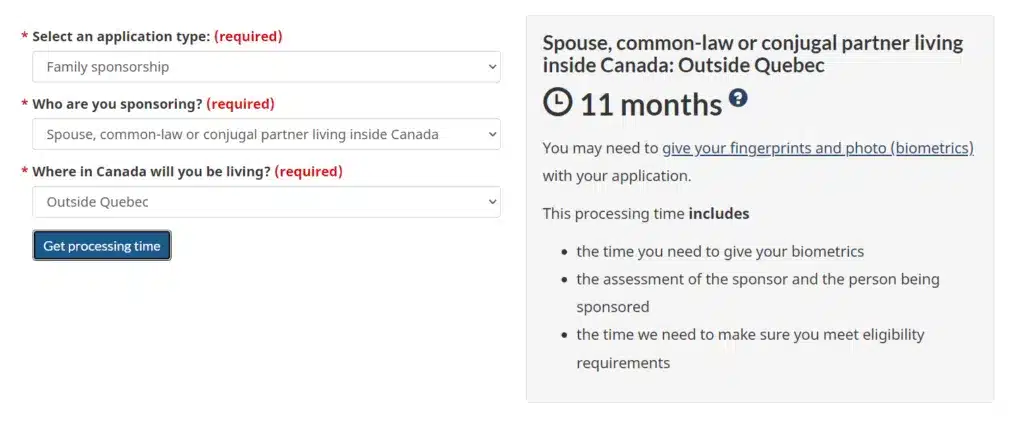Click the question mark help icon
The image size is (1024, 431).
[738, 98]
